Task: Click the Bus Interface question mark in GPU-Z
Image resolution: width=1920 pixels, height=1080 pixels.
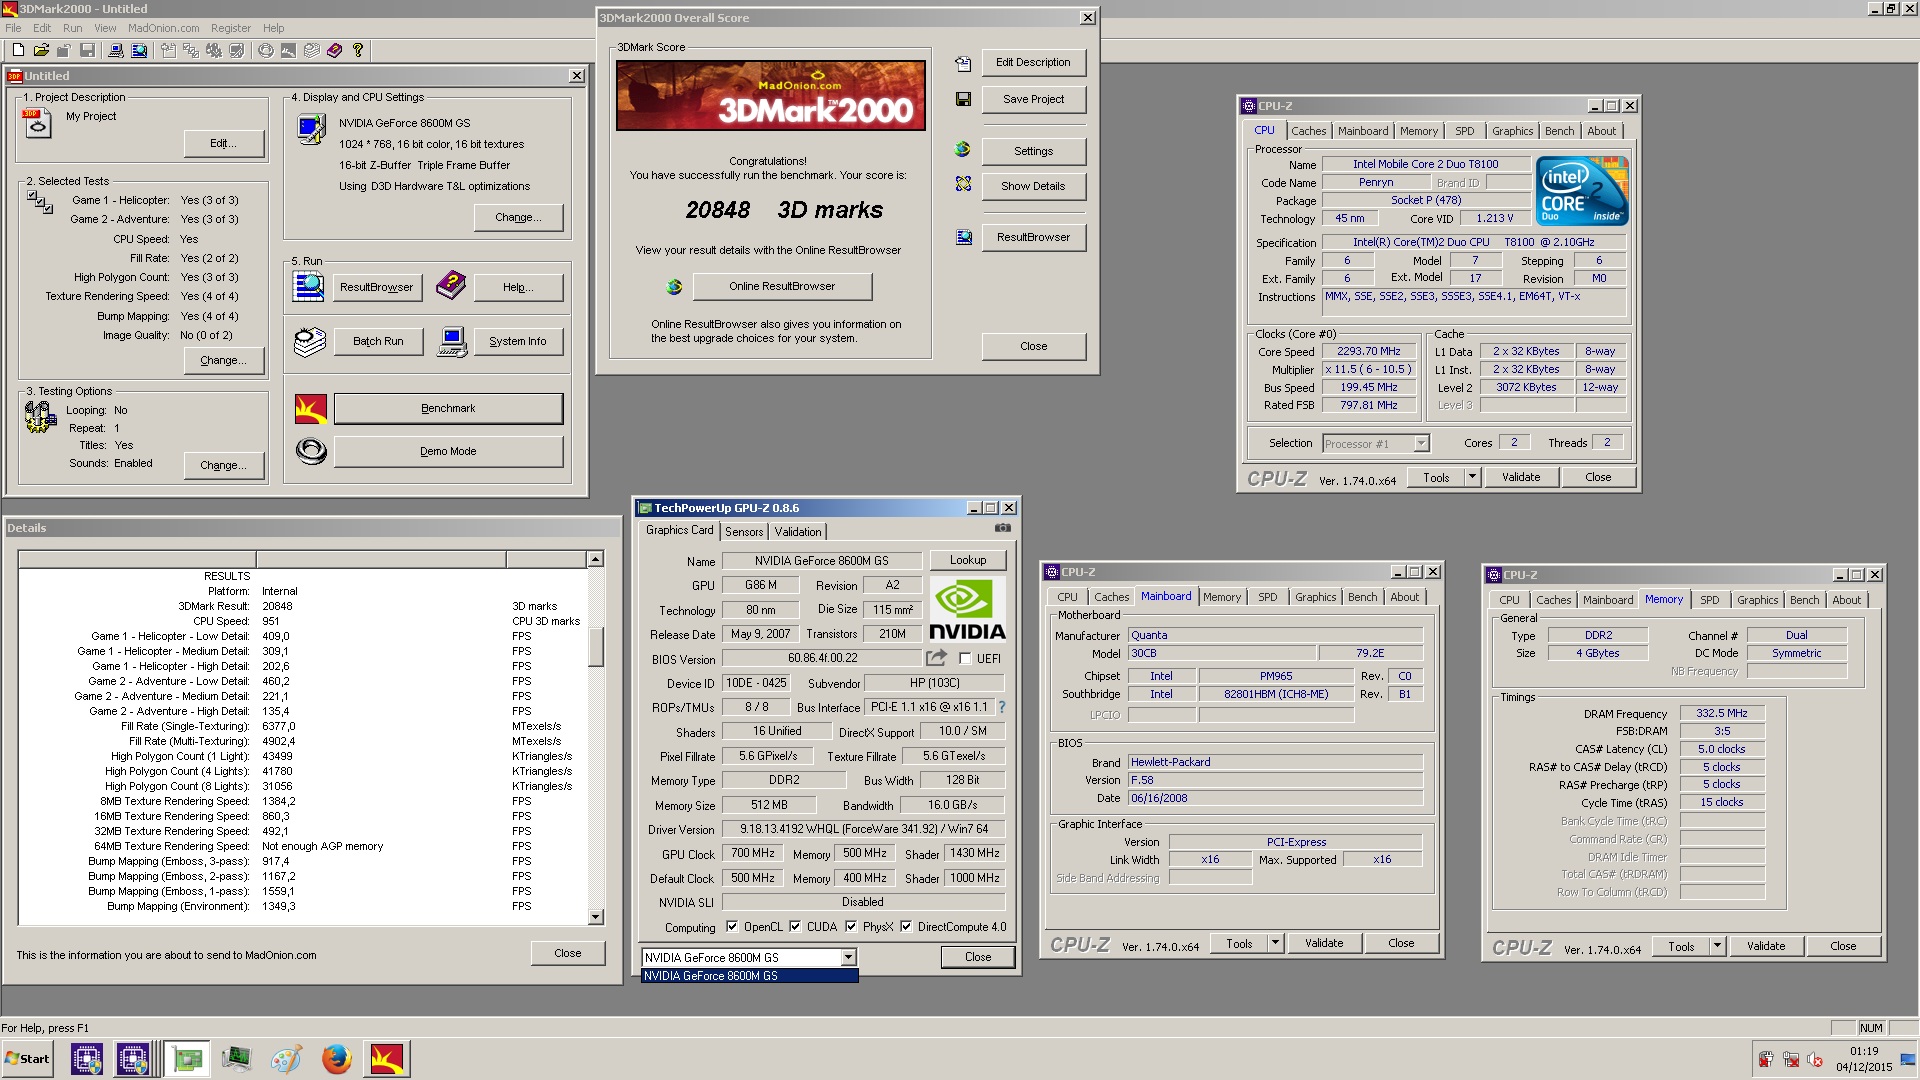Action: [x=1001, y=707]
